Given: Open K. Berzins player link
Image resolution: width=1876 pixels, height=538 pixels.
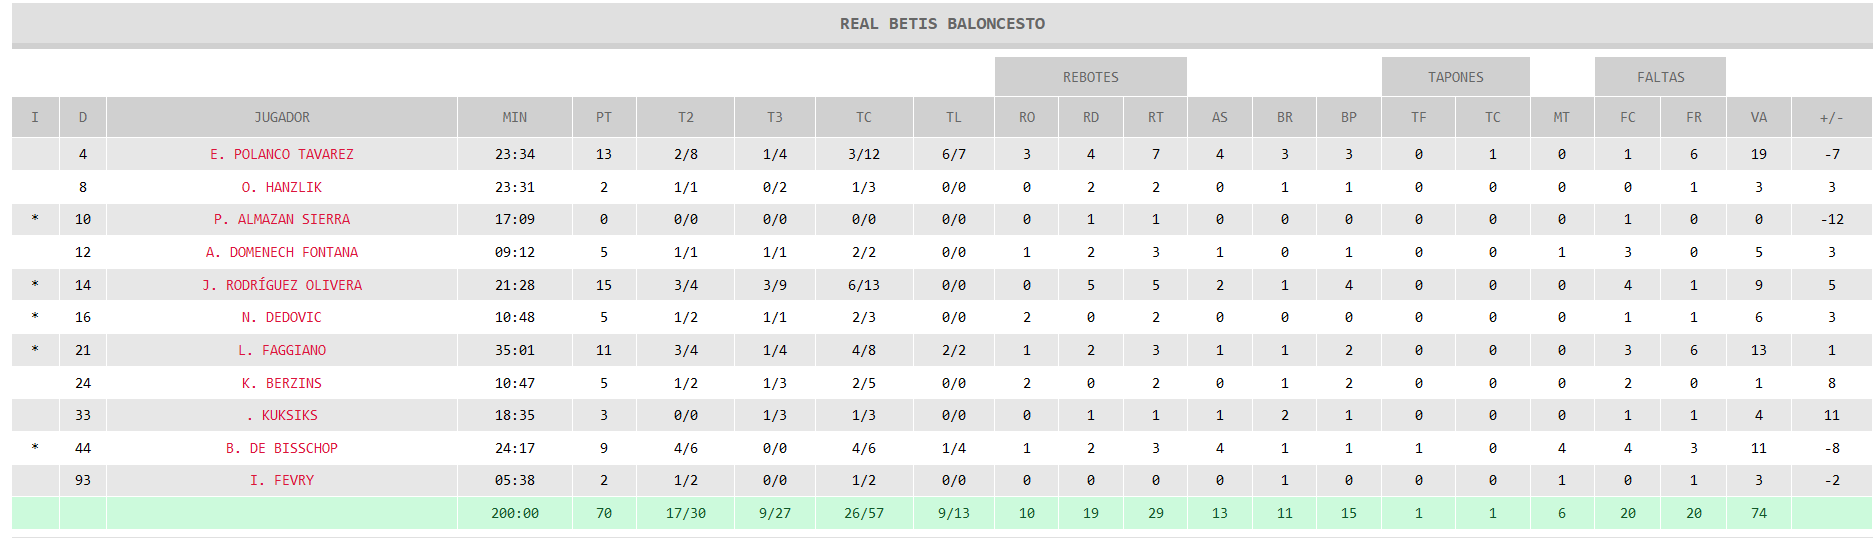Looking at the screenshot, I should (x=282, y=383).
